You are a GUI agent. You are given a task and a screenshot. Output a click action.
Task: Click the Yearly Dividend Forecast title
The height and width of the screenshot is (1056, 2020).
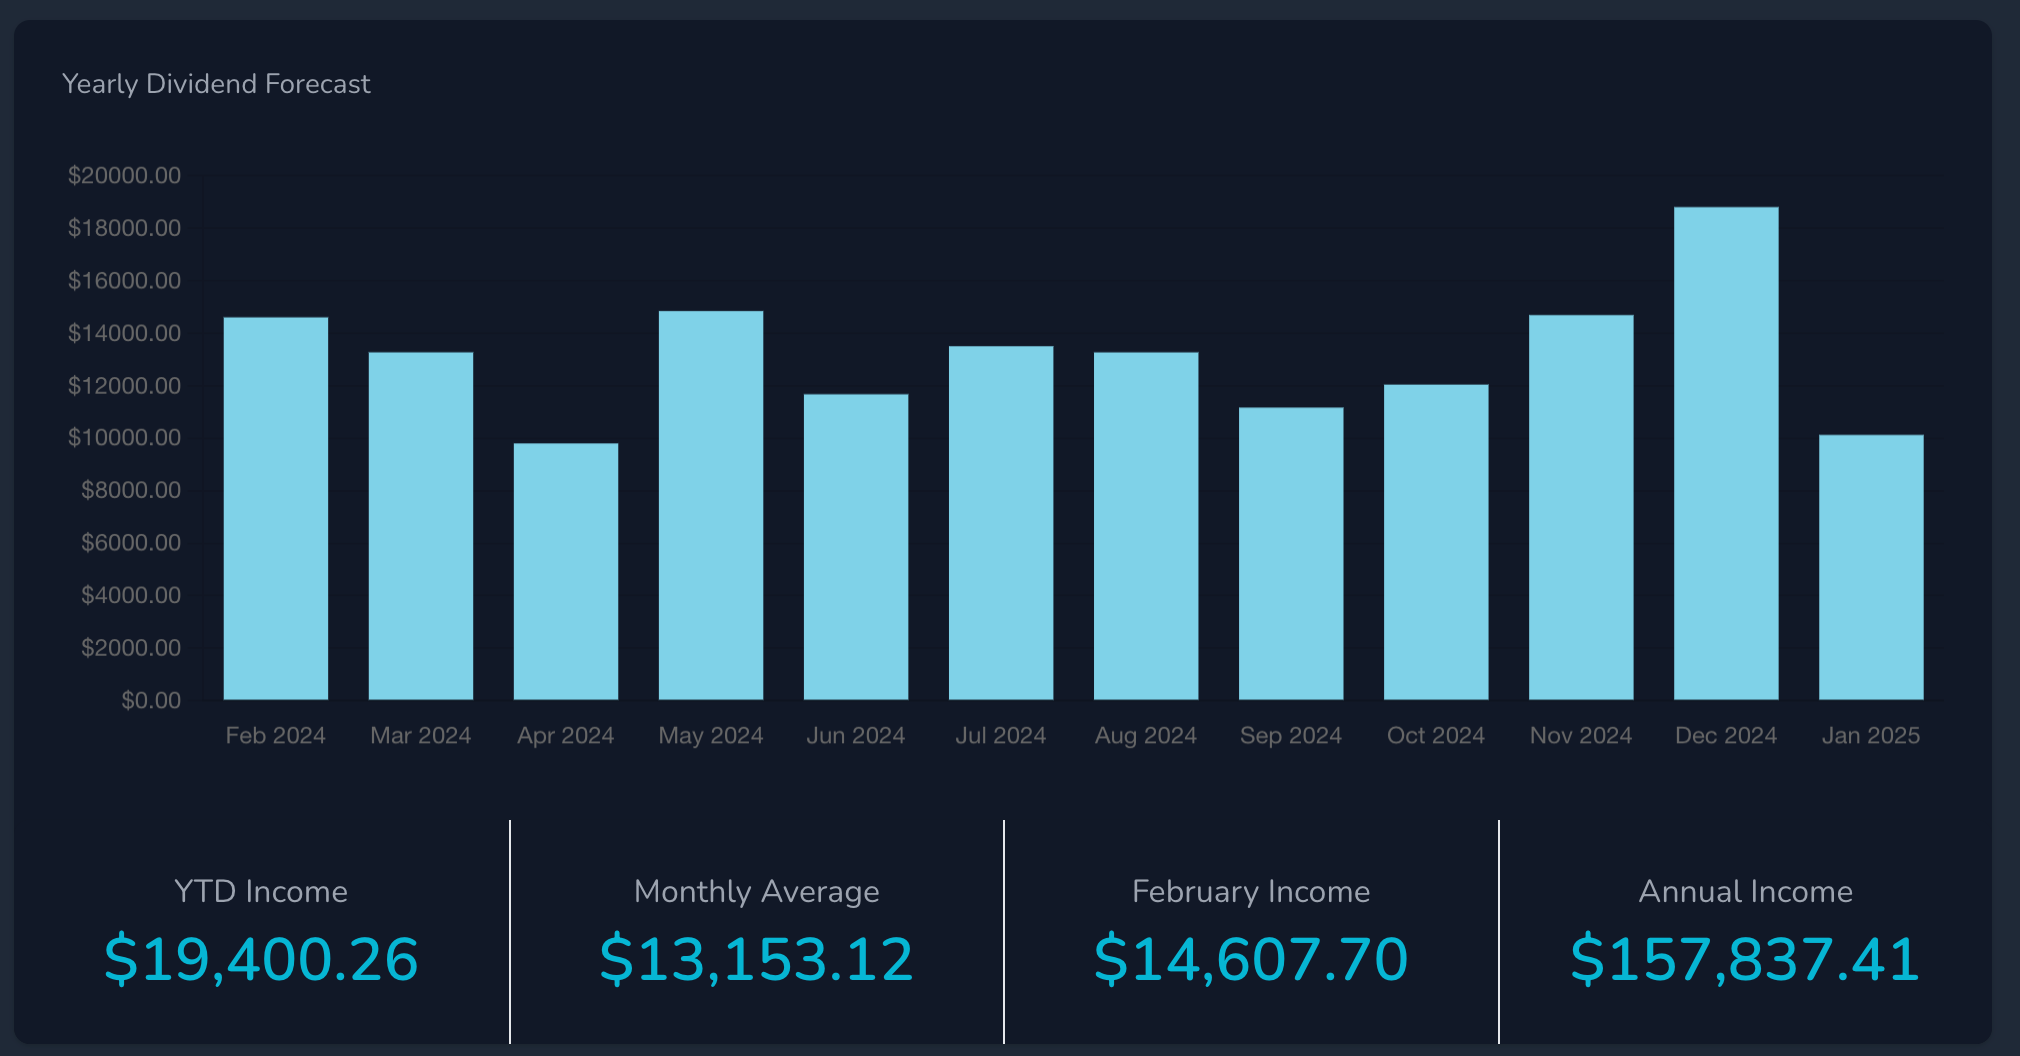point(216,84)
